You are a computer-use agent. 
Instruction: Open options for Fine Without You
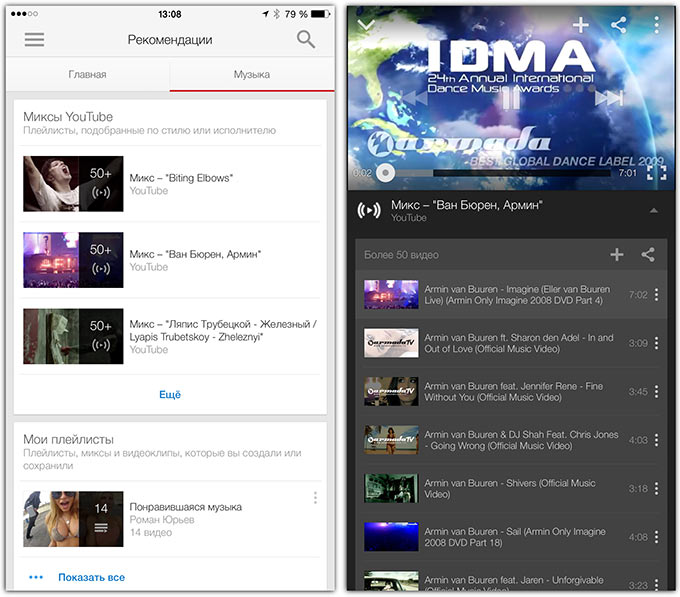[x=657, y=391]
